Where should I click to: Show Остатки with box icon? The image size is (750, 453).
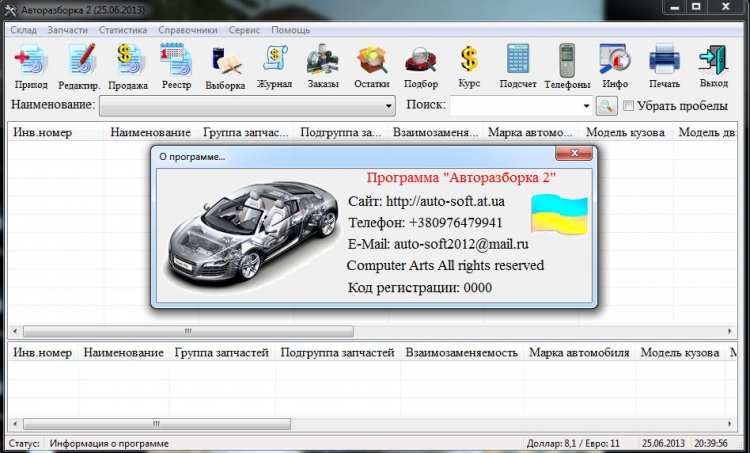coord(372,59)
